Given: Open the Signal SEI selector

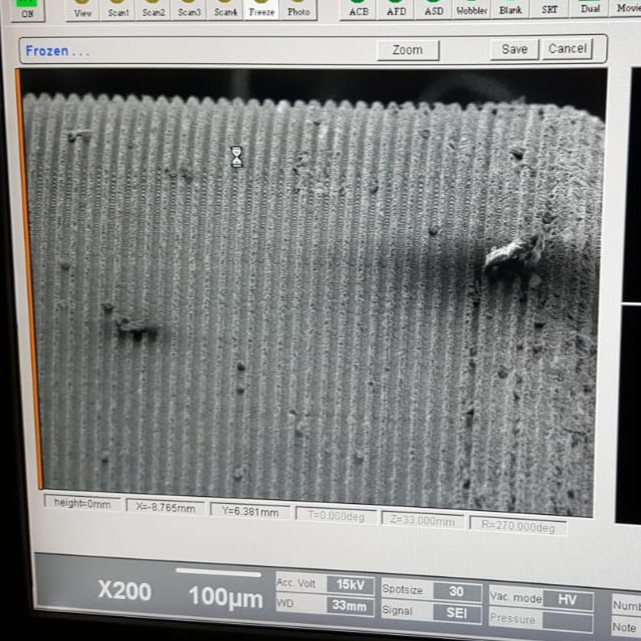Looking at the screenshot, I should pos(455,611).
